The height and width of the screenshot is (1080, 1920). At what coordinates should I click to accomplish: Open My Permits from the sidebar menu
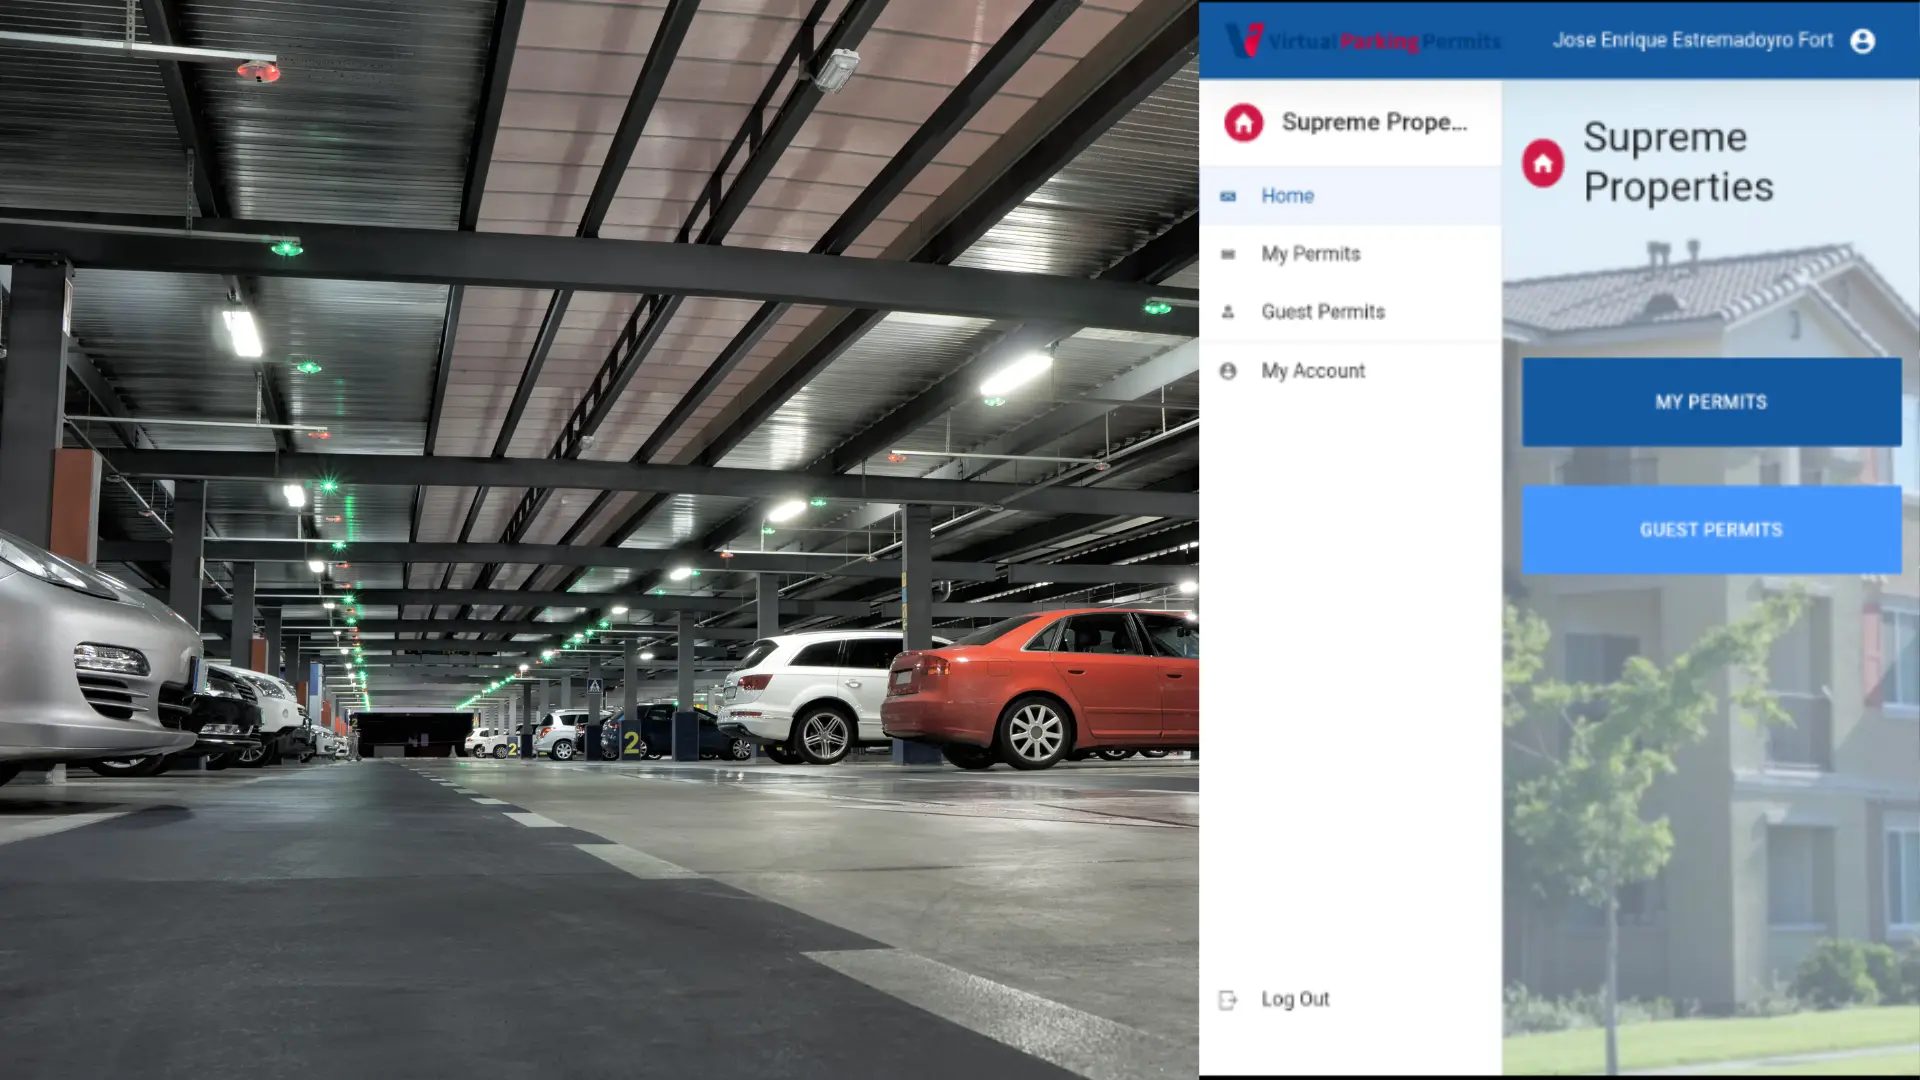(1310, 253)
